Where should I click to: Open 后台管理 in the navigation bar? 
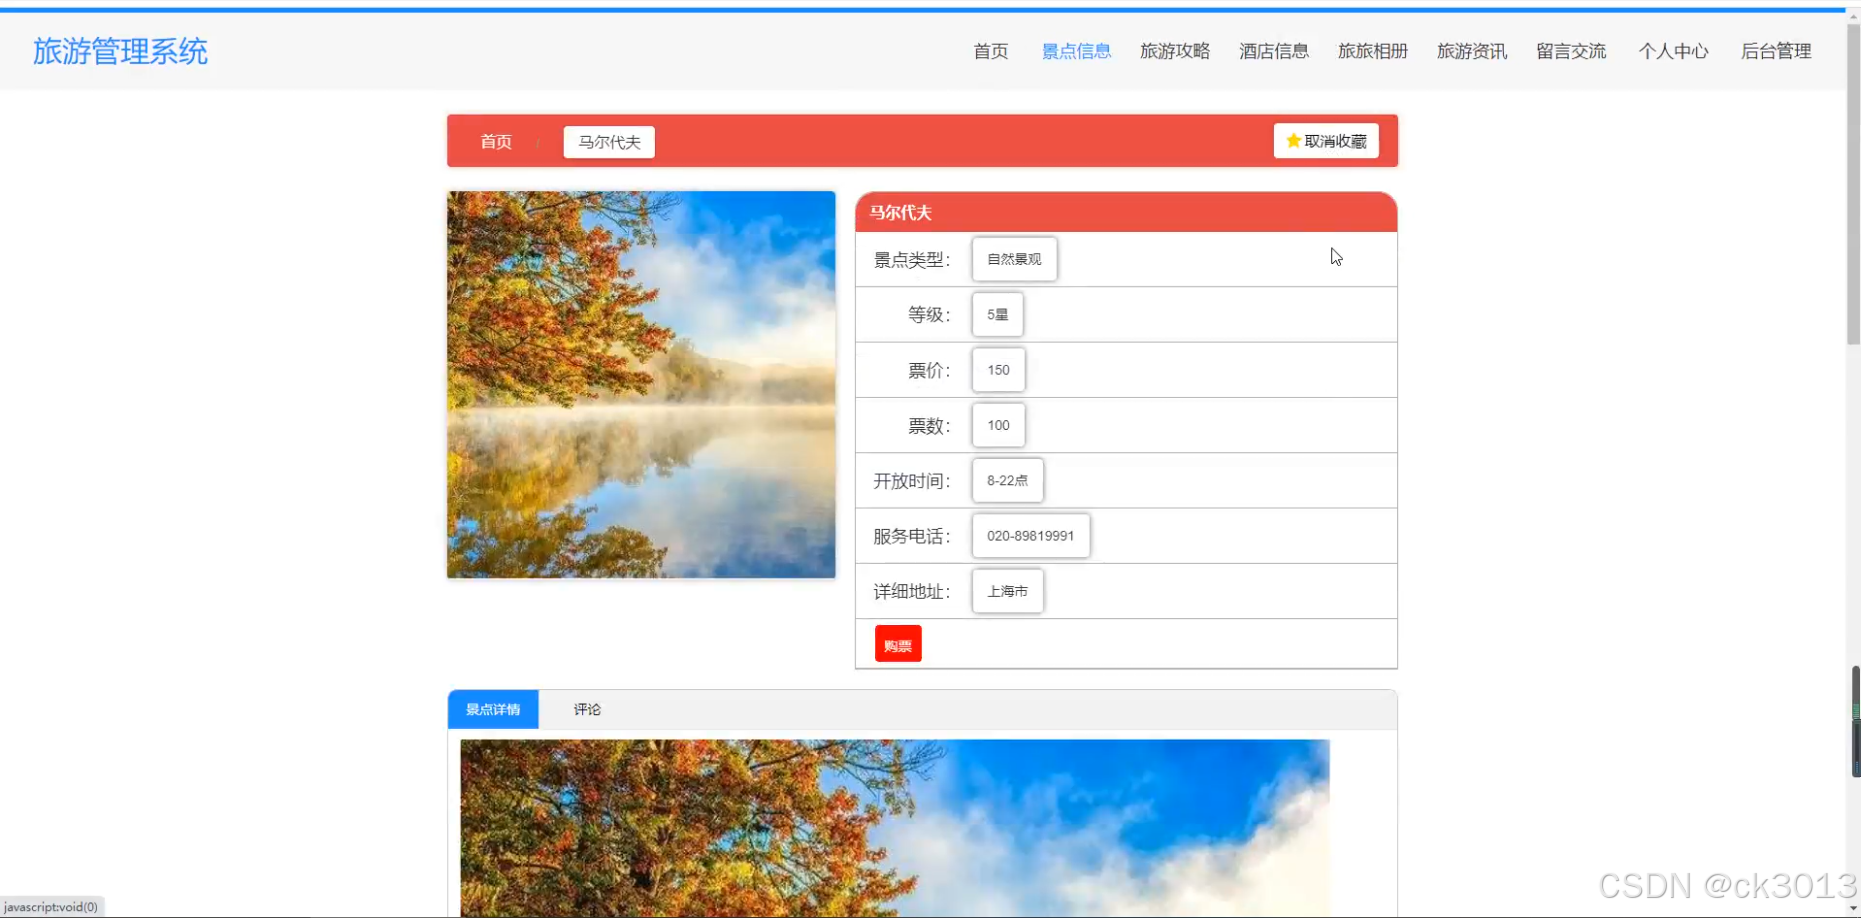click(x=1776, y=51)
